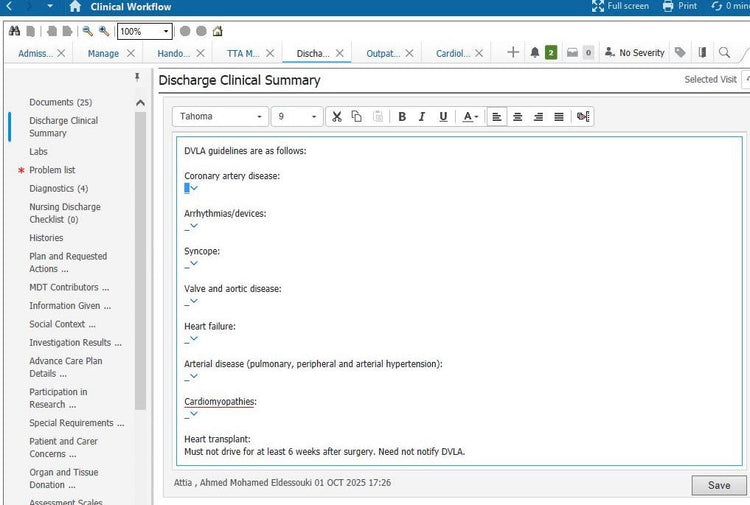Image resolution: width=750 pixels, height=505 pixels.
Task: Open Problem list in sidebar
Action: 52,170
